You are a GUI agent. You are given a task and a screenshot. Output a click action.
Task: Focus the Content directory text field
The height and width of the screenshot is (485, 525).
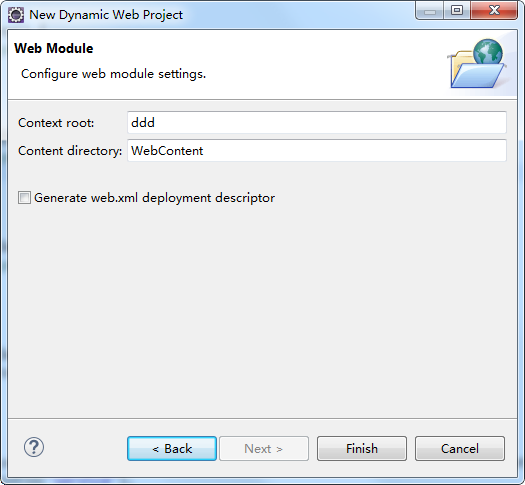pos(317,151)
